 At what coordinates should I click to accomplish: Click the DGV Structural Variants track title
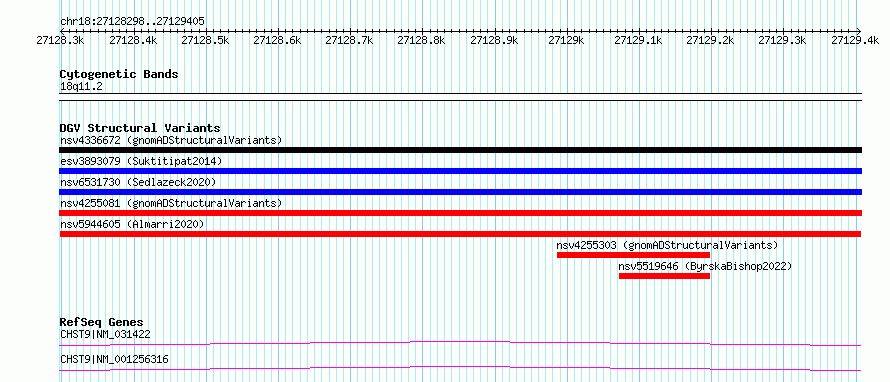coord(140,128)
